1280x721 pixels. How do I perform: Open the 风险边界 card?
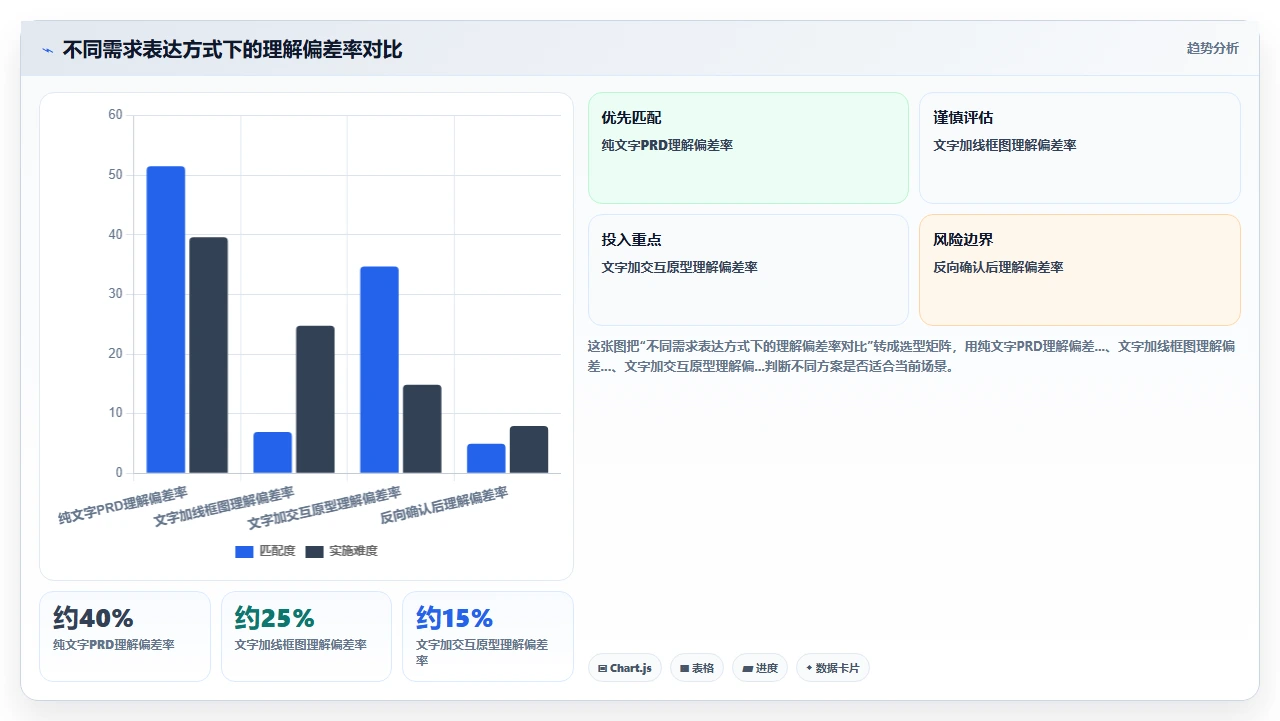[x=1080, y=270]
